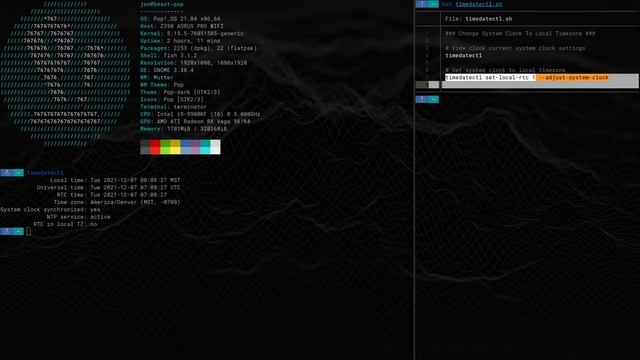Click the underlined timedatectl.sh in bat command
This screenshot has height=360, width=640.
(479, 4)
